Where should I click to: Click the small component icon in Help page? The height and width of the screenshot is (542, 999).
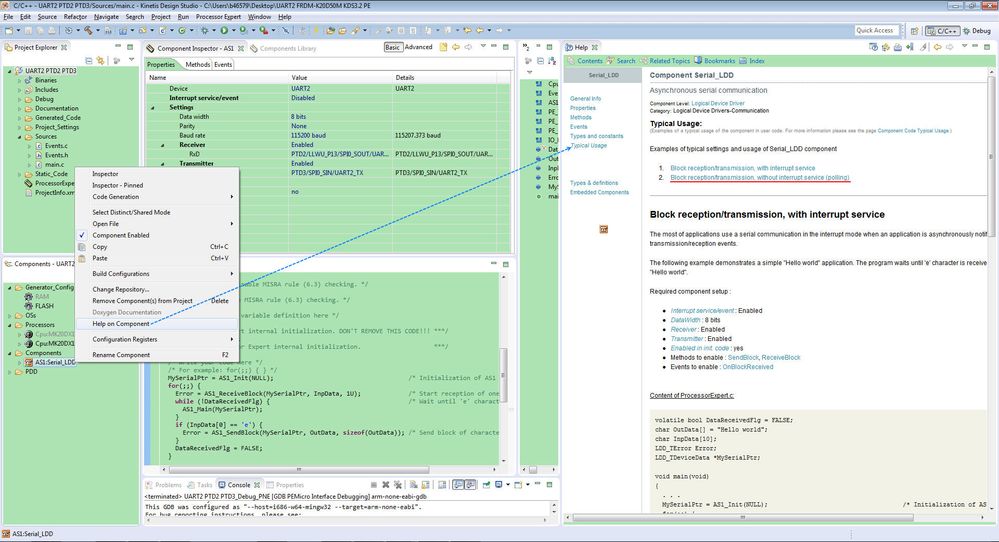603,229
